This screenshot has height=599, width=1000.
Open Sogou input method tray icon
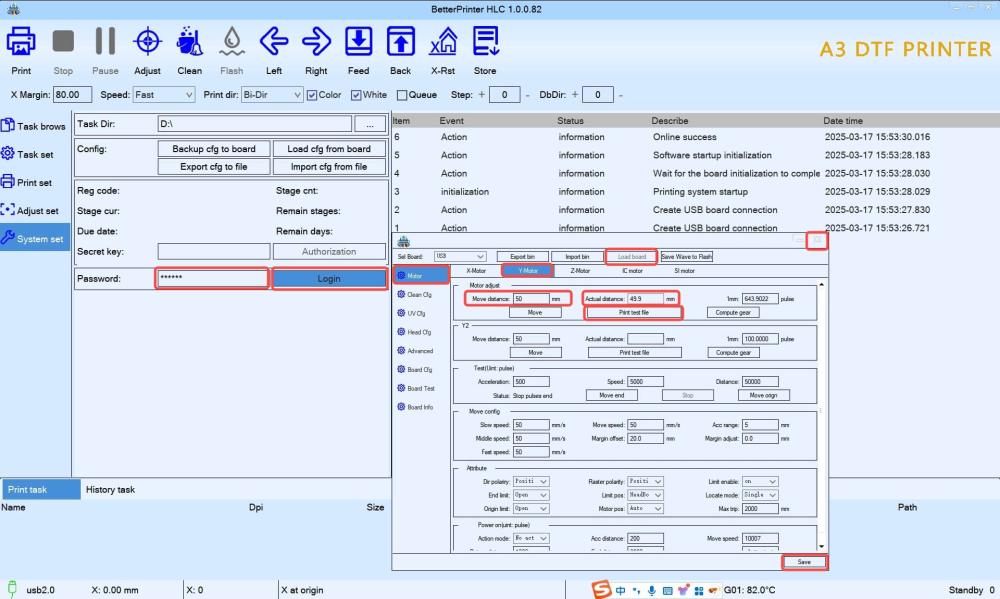click(601, 589)
